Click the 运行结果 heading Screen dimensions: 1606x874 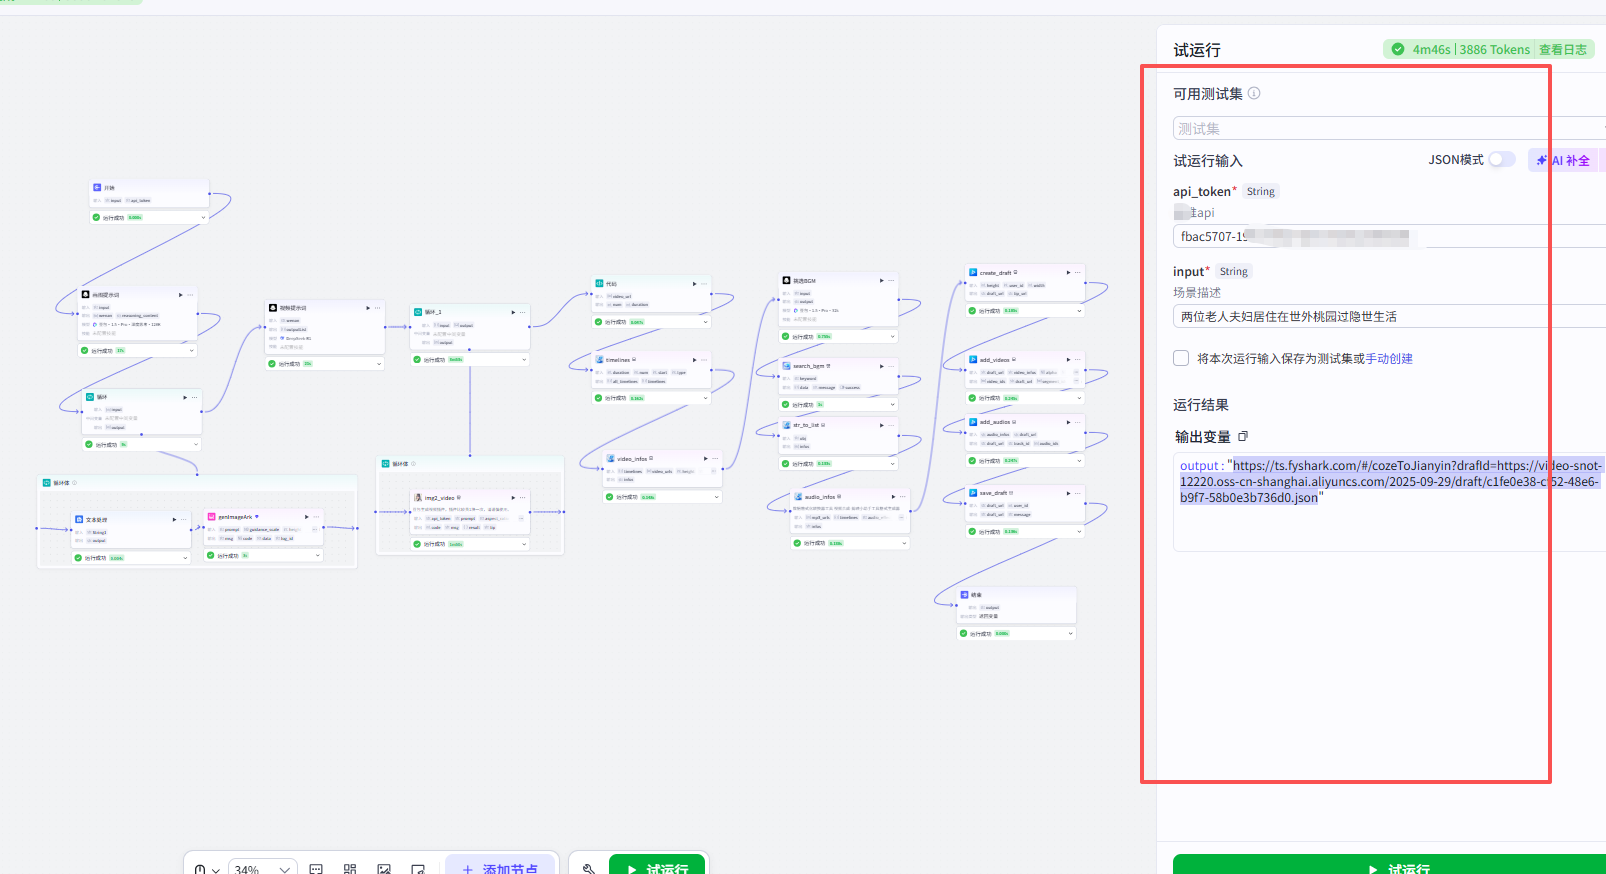(1201, 405)
